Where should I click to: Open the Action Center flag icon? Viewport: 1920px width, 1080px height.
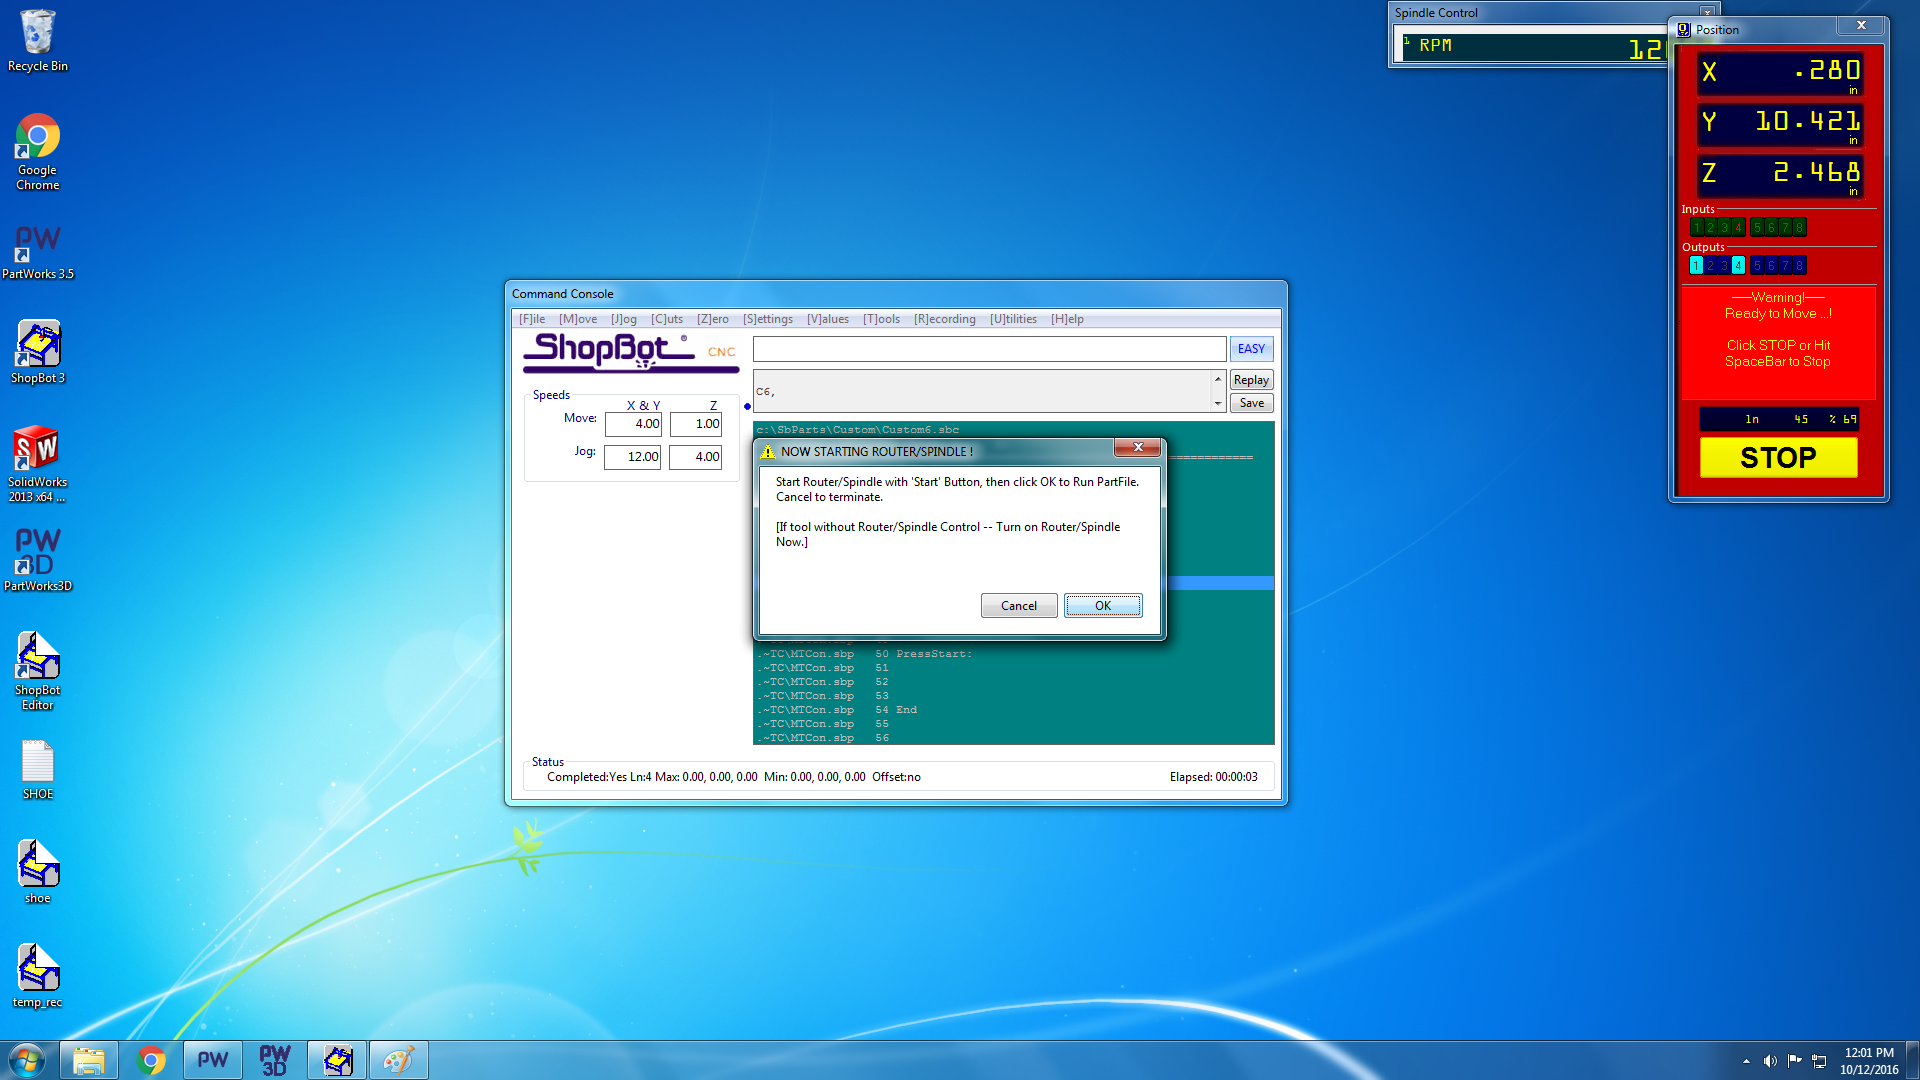coord(1795,1061)
